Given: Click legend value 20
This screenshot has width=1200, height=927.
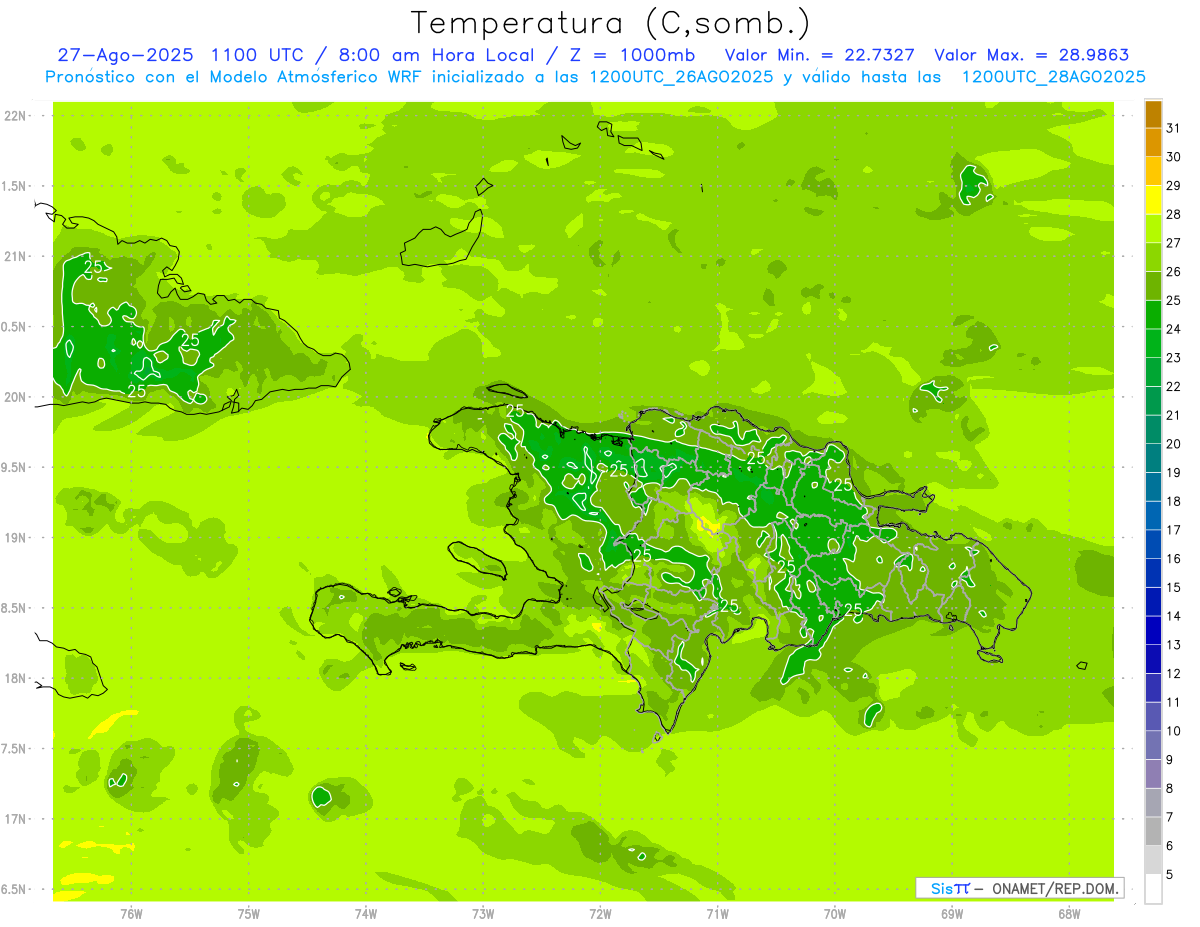Looking at the screenshot, I should 1173,444.
